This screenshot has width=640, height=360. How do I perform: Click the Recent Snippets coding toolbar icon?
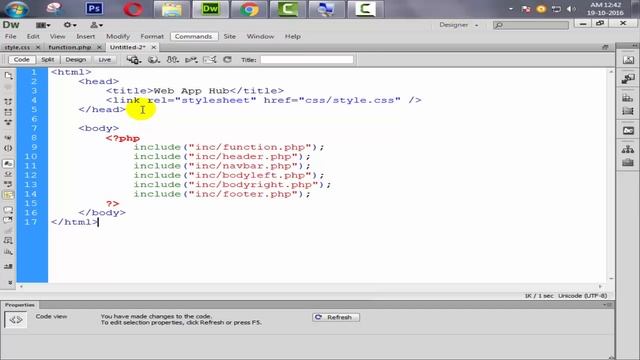(x=8, y=241)
